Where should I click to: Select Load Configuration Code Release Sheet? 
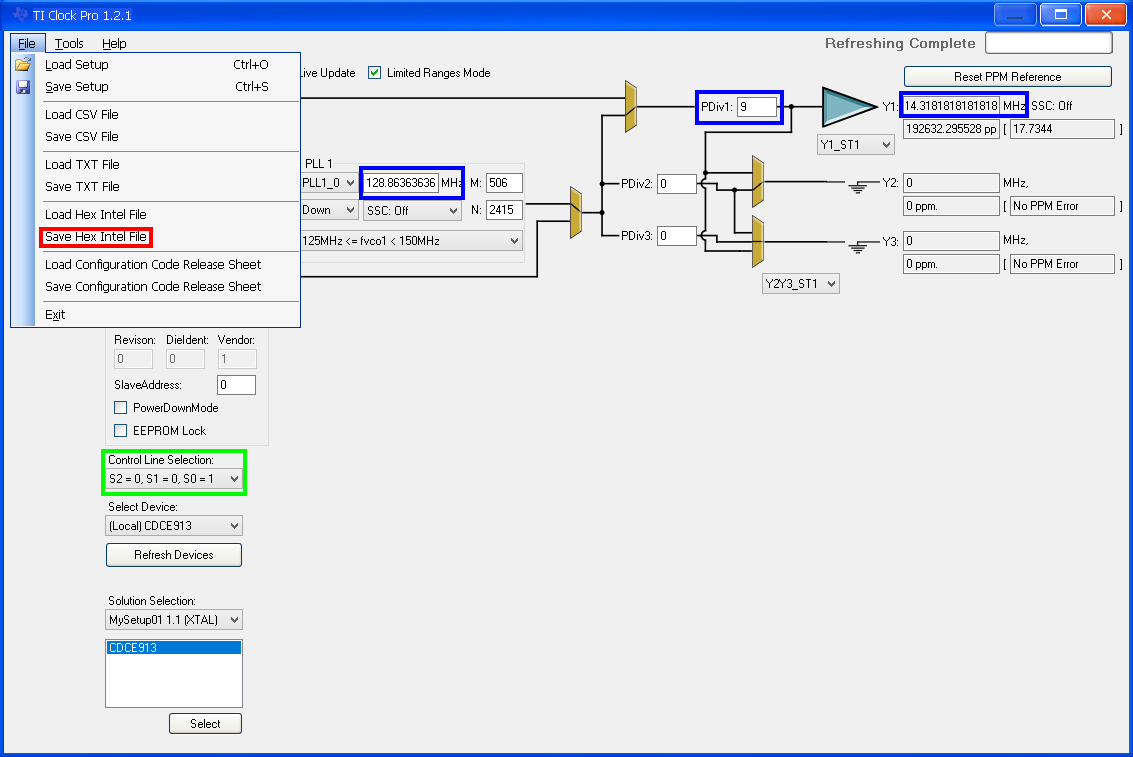(155, 264)
